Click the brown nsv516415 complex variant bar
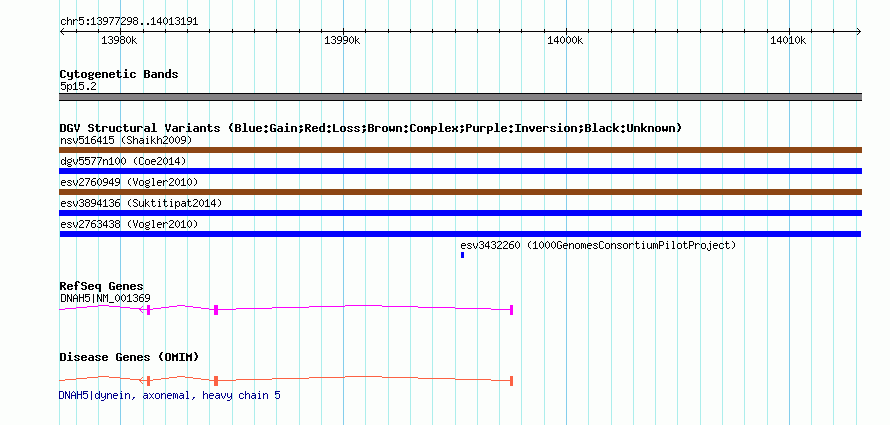The height and width of the screenshot is (425, 890). tap(460, 150)
